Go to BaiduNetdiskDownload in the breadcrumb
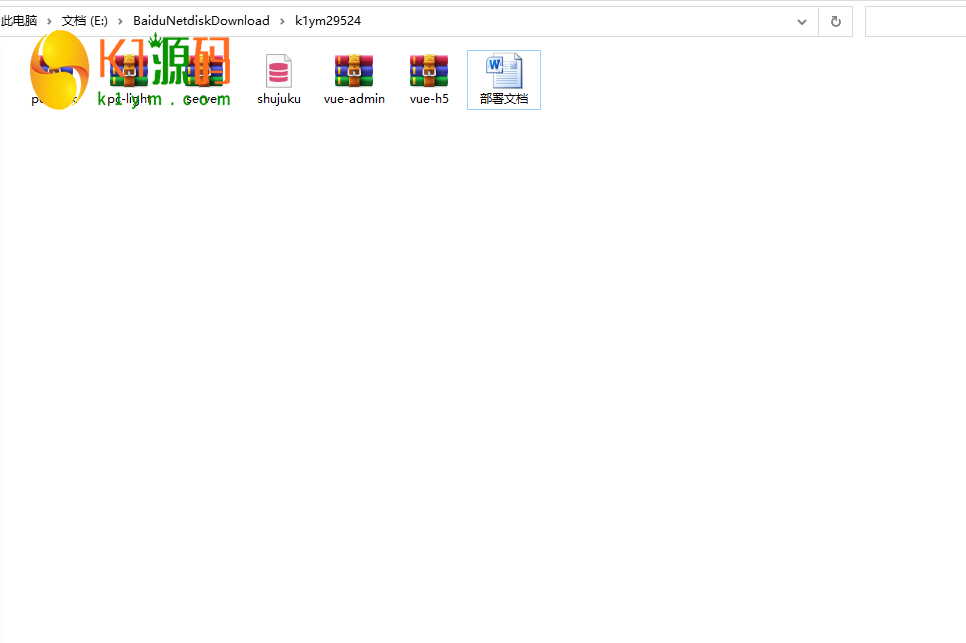Image resolution: width=966 pixels, height=643 pixels. [201, 21]
